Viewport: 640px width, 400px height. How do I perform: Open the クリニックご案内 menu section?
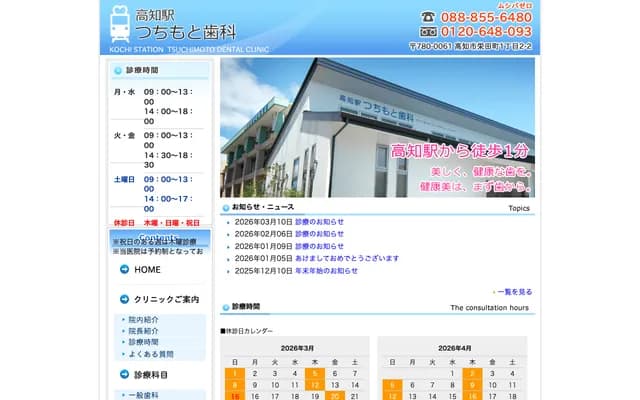tap(167, 300)
